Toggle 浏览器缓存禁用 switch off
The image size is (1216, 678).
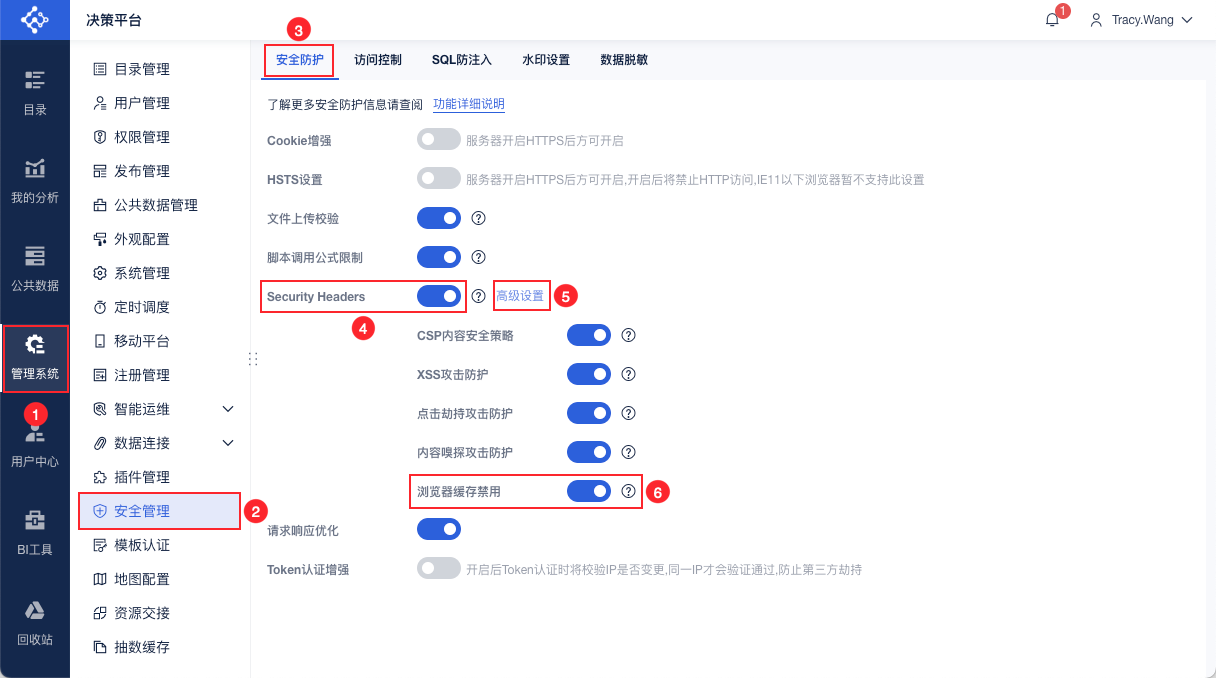[589, 491]
